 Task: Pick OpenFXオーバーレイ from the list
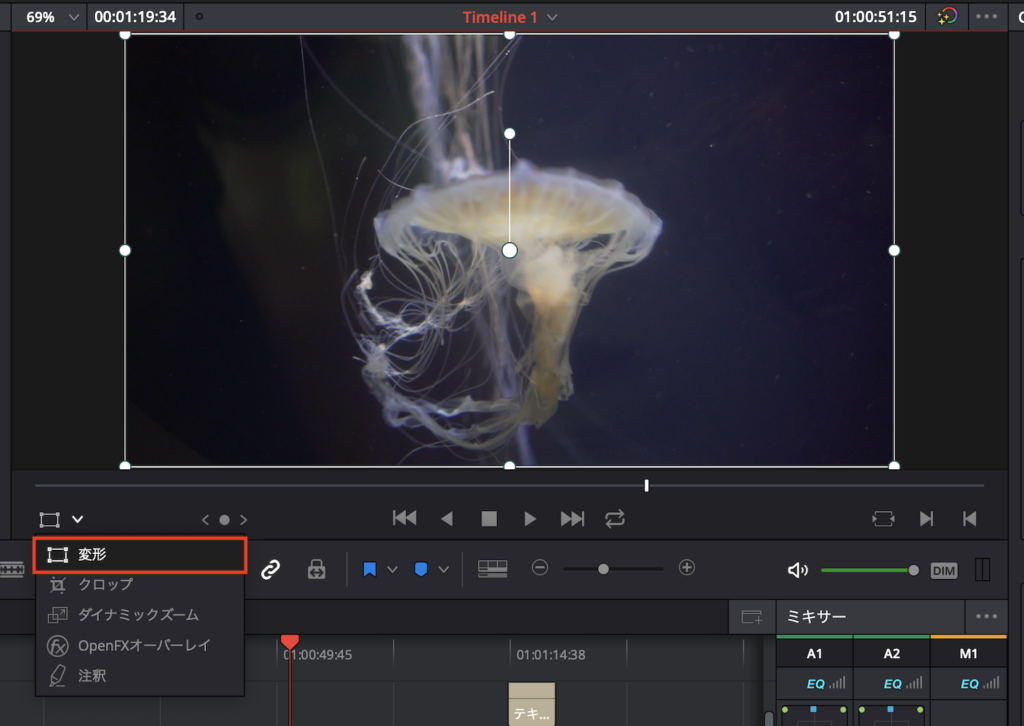coord(144,645)
